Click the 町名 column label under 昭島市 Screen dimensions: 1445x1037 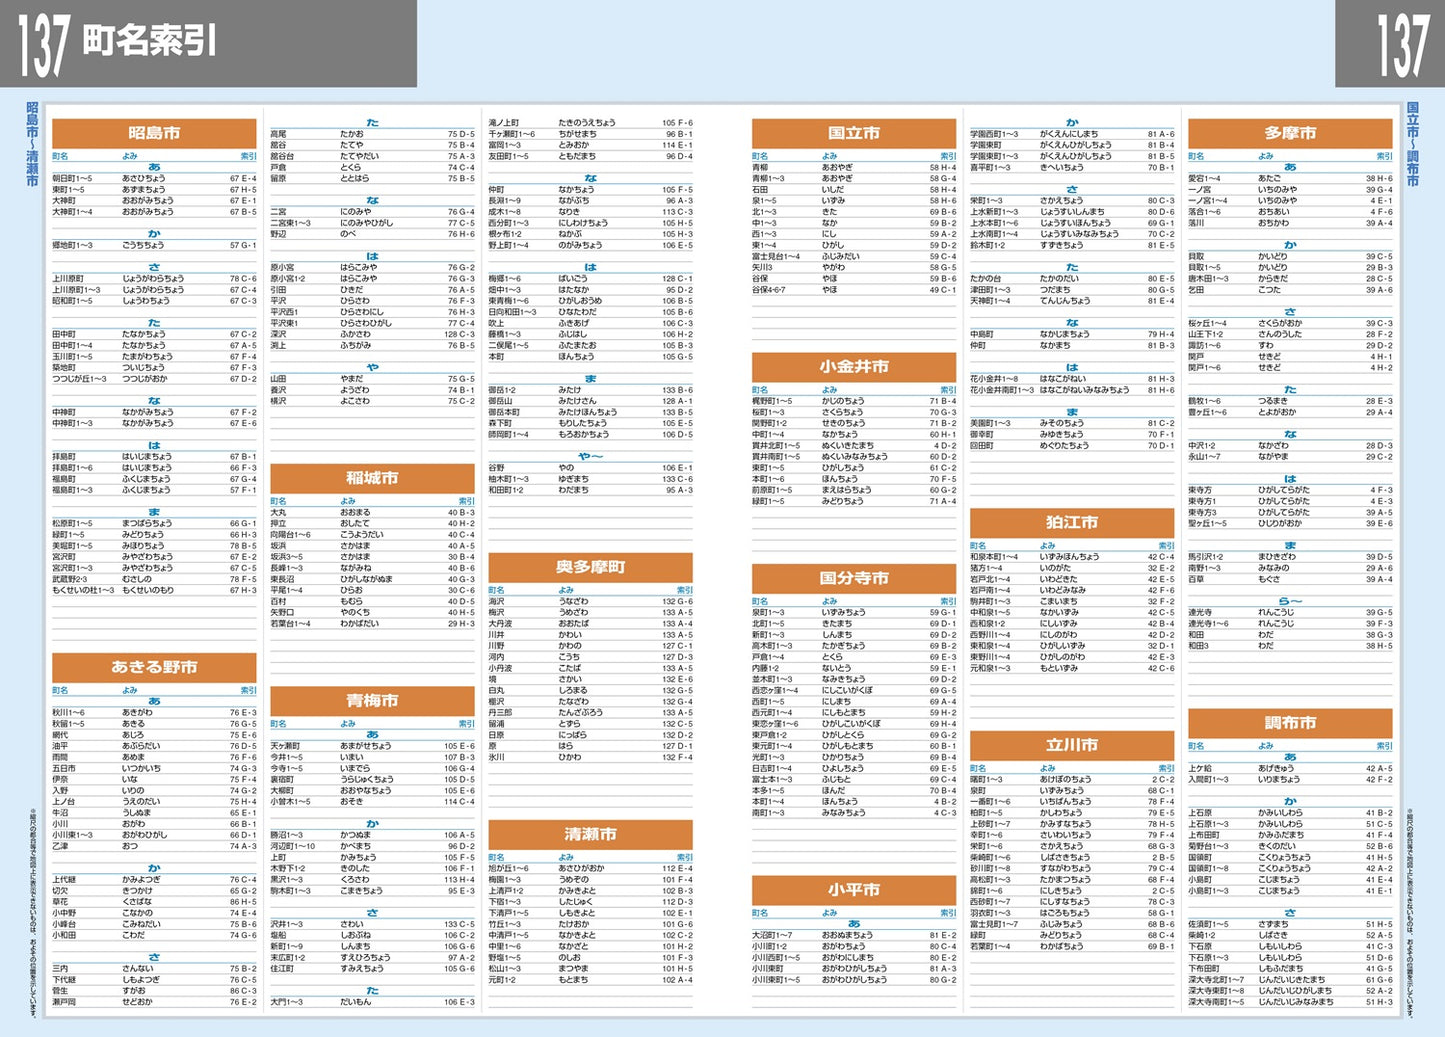click(x=60, y=157)
